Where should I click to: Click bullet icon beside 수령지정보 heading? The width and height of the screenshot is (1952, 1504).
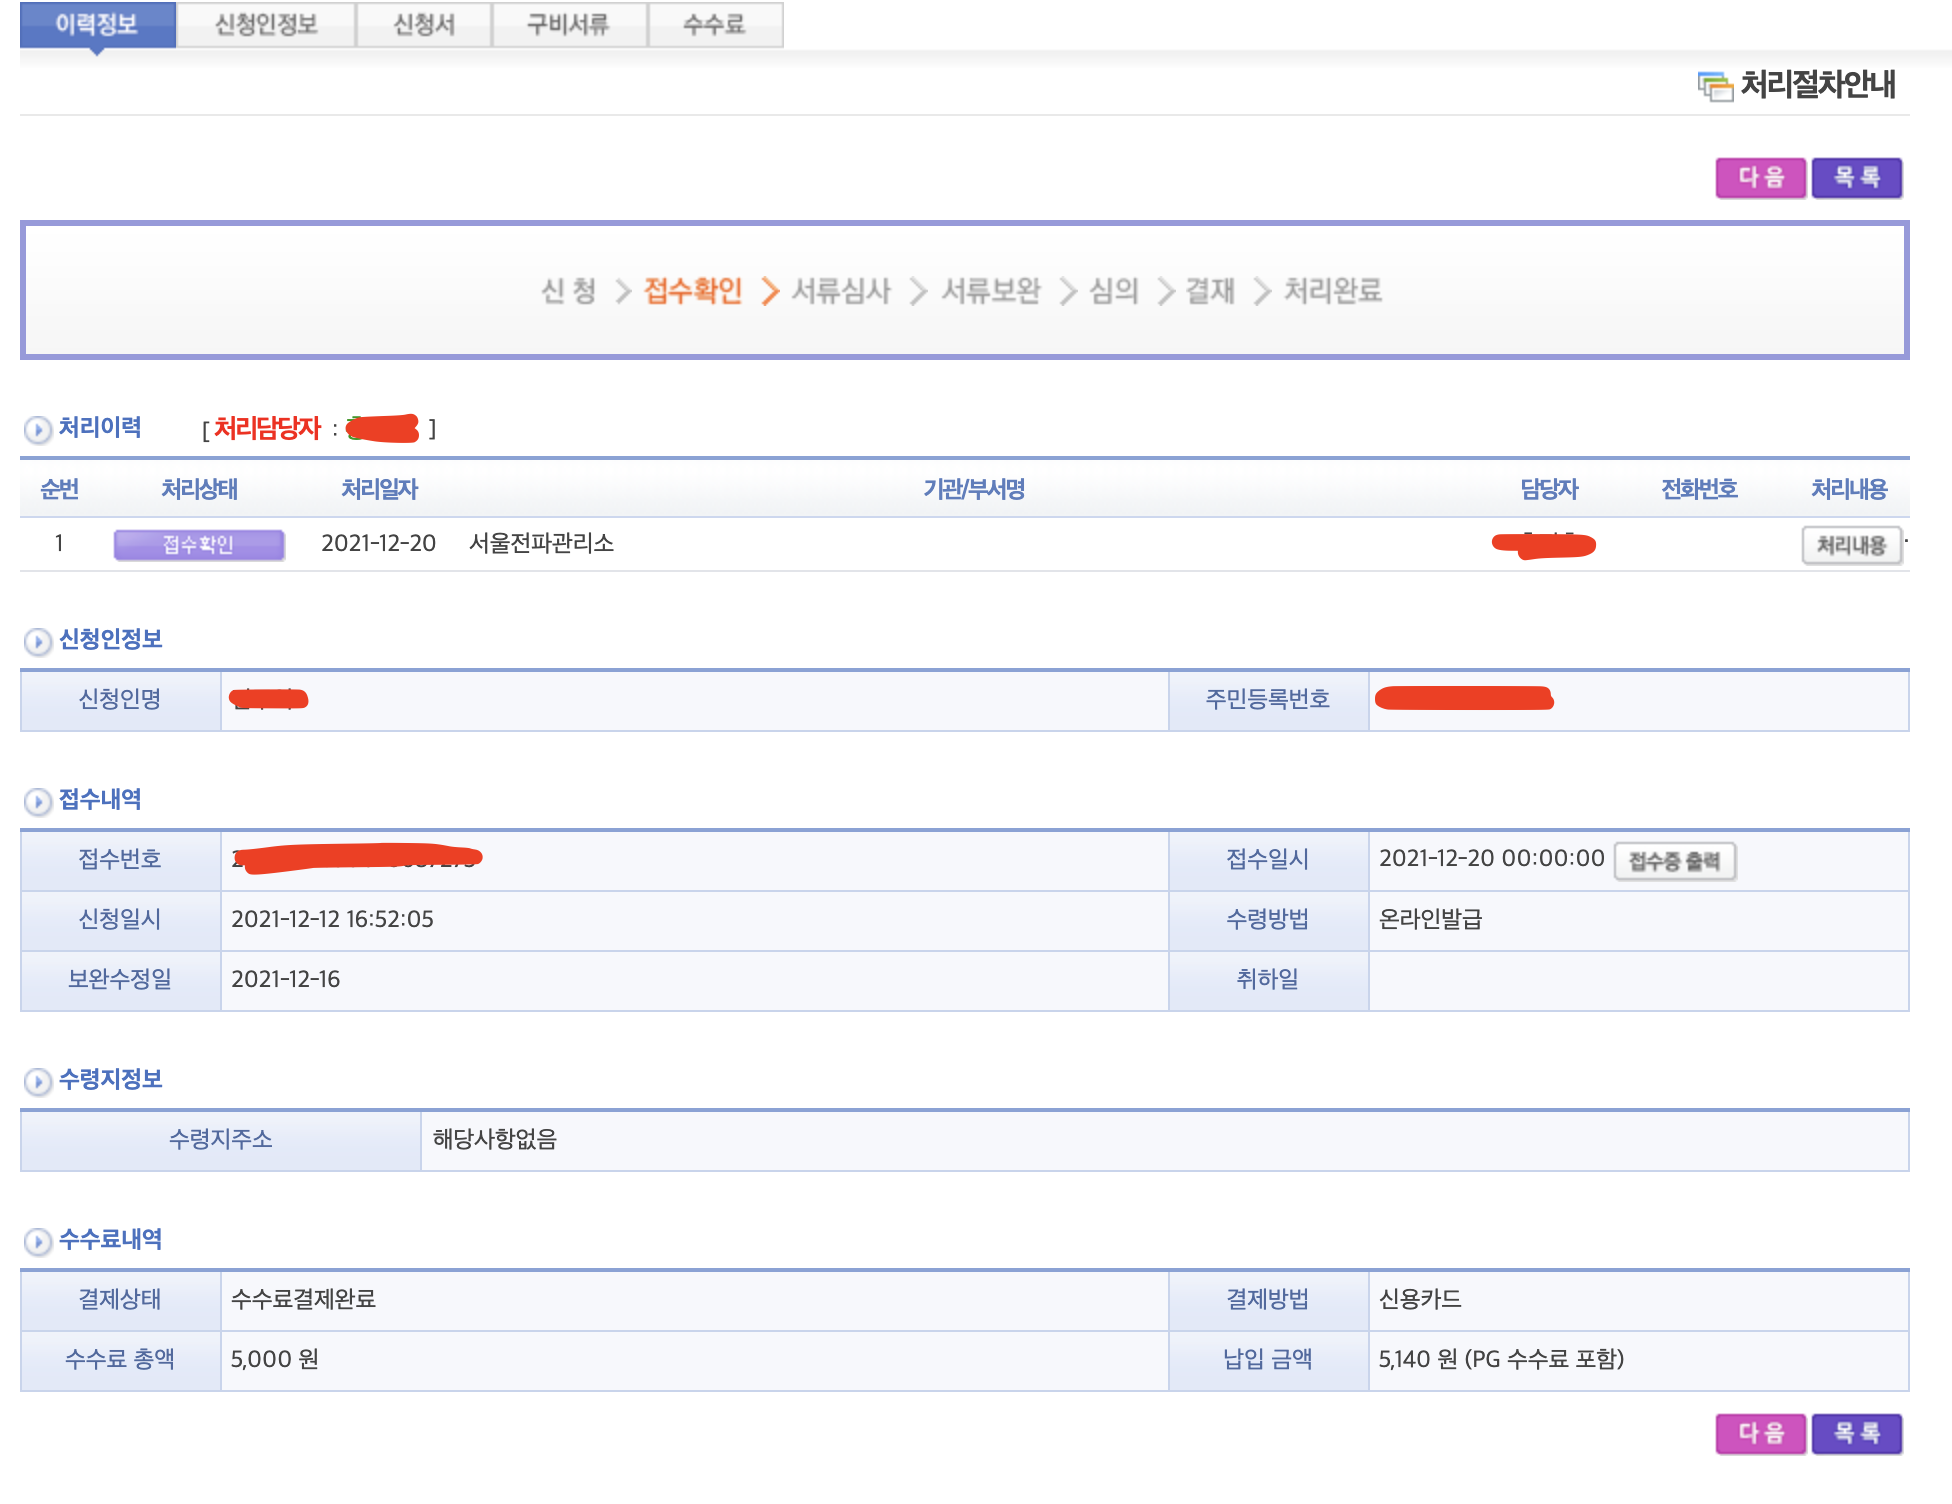(x=37, y=1081)
